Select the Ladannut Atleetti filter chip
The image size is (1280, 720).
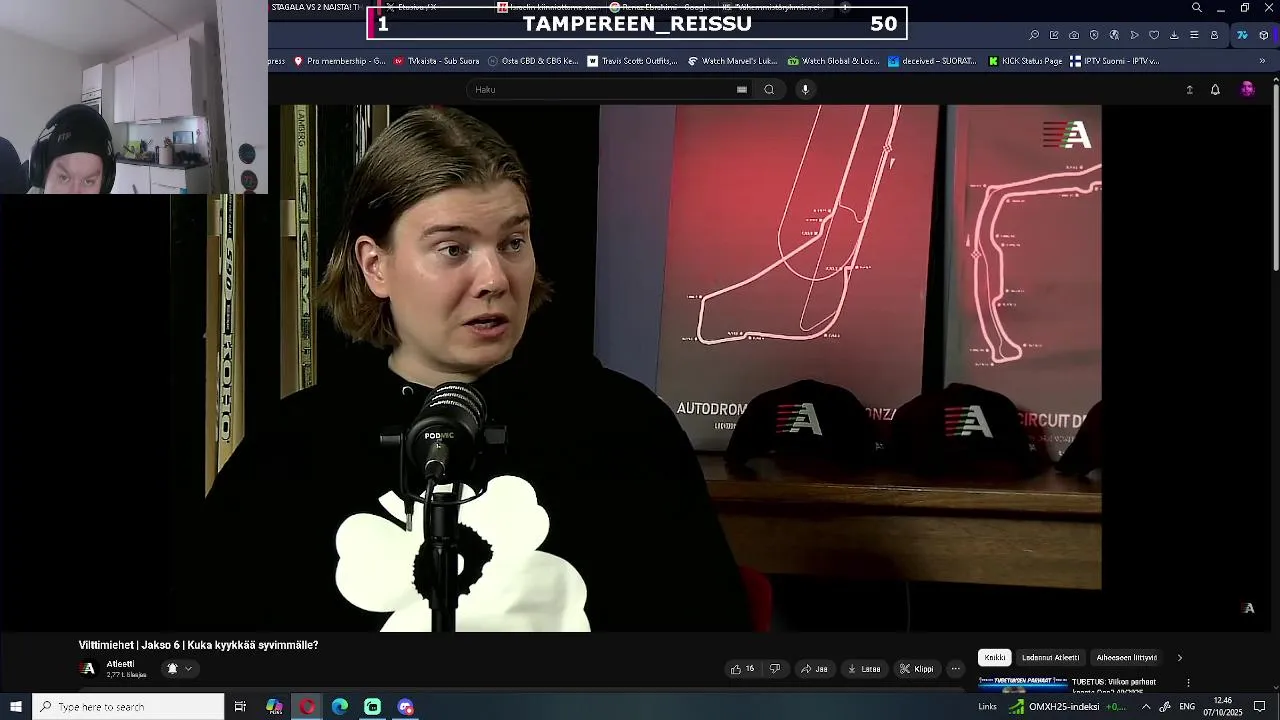click(x=1050, y=658)
